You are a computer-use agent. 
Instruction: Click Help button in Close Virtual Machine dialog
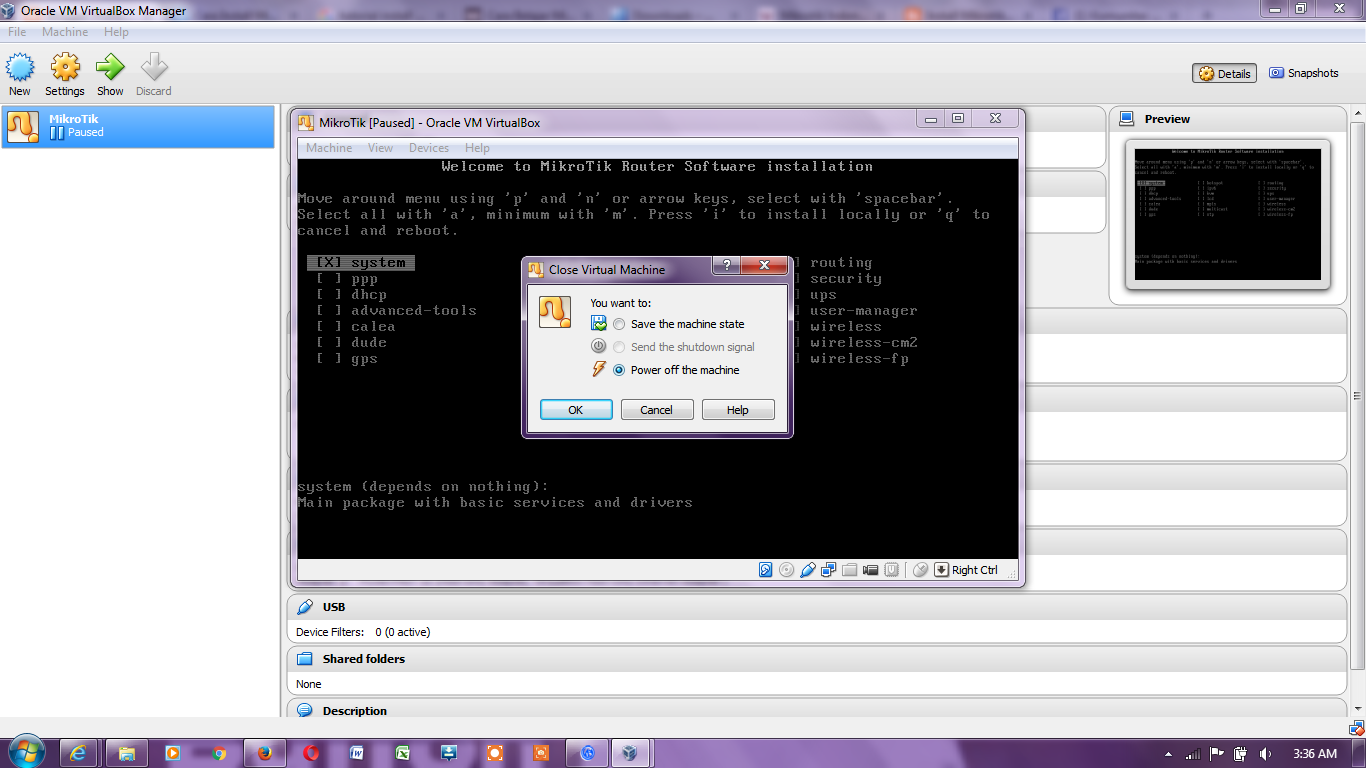[x=738, y=410]
